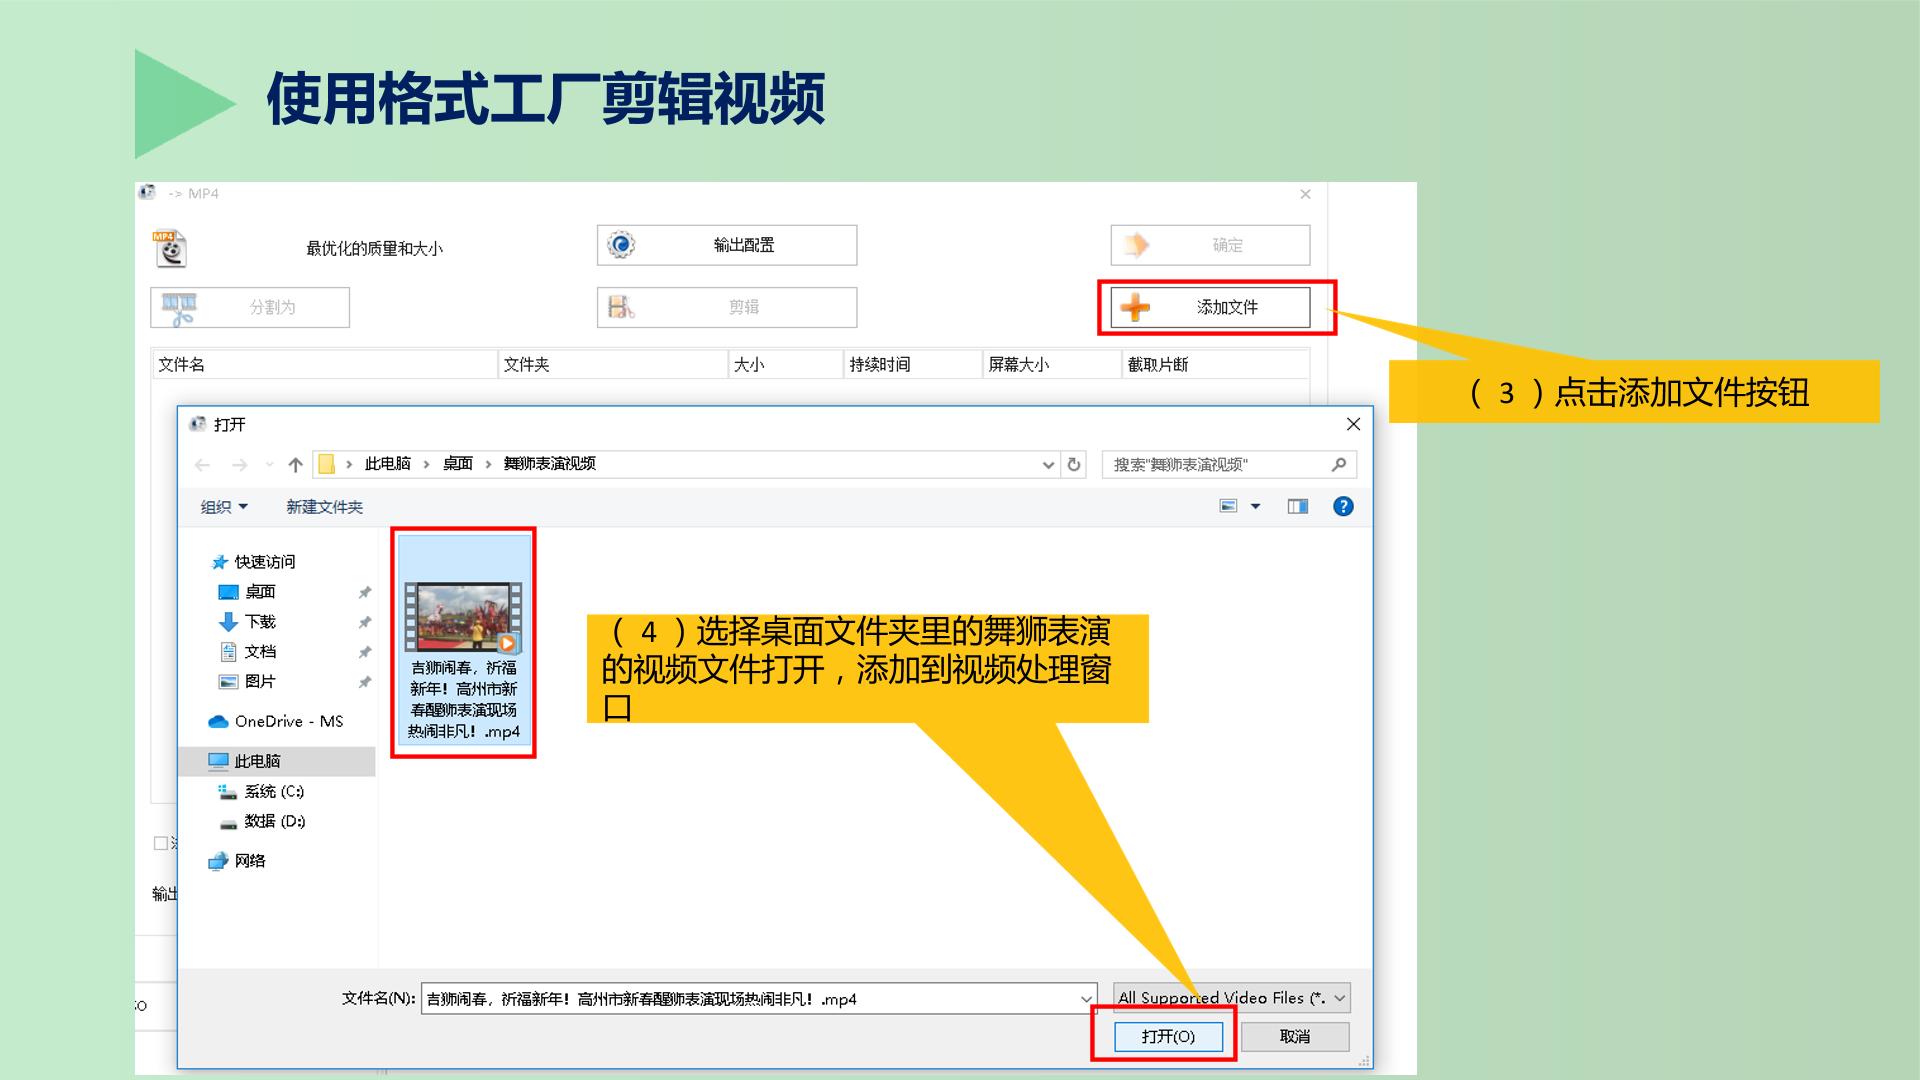Click the 文件名 column header
The image size is (1920, 1080).
tap(324, 365)
